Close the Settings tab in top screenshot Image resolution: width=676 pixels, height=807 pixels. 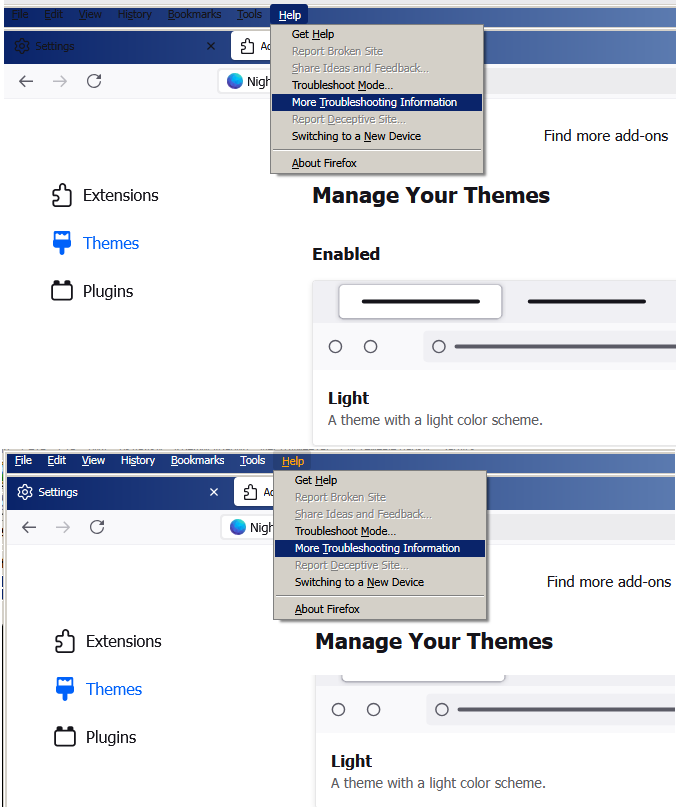(211, 46)
